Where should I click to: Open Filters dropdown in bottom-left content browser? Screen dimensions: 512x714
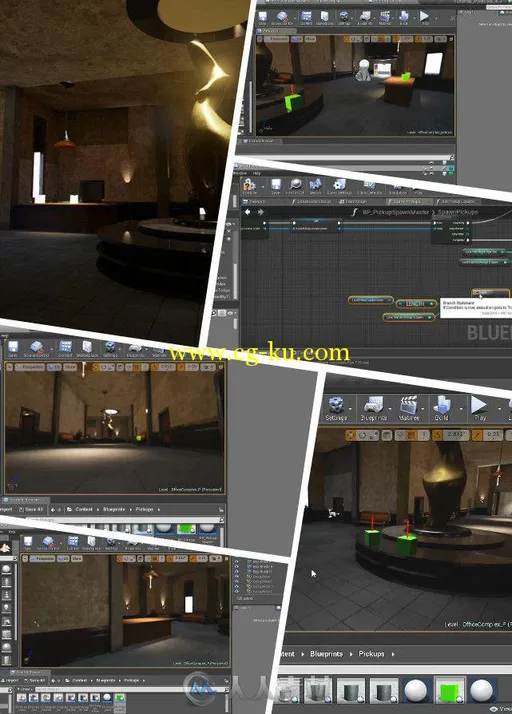pos(24,689)
